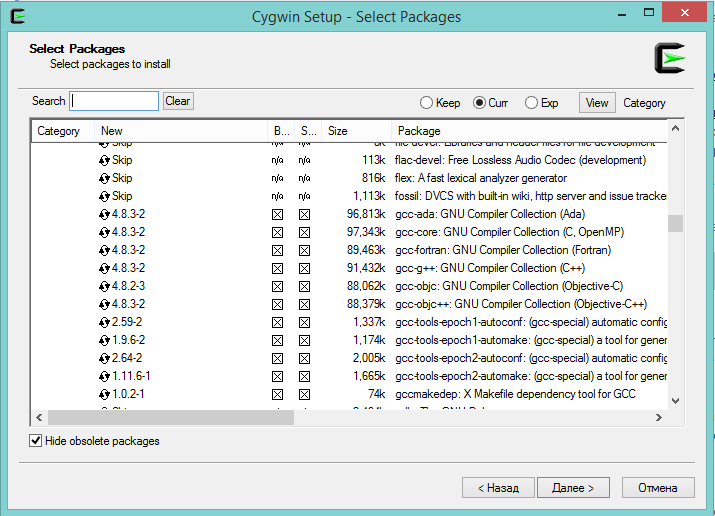Screen dimensions: 715x516
Task: Select the Exp radio button
Action: point(531,102)
